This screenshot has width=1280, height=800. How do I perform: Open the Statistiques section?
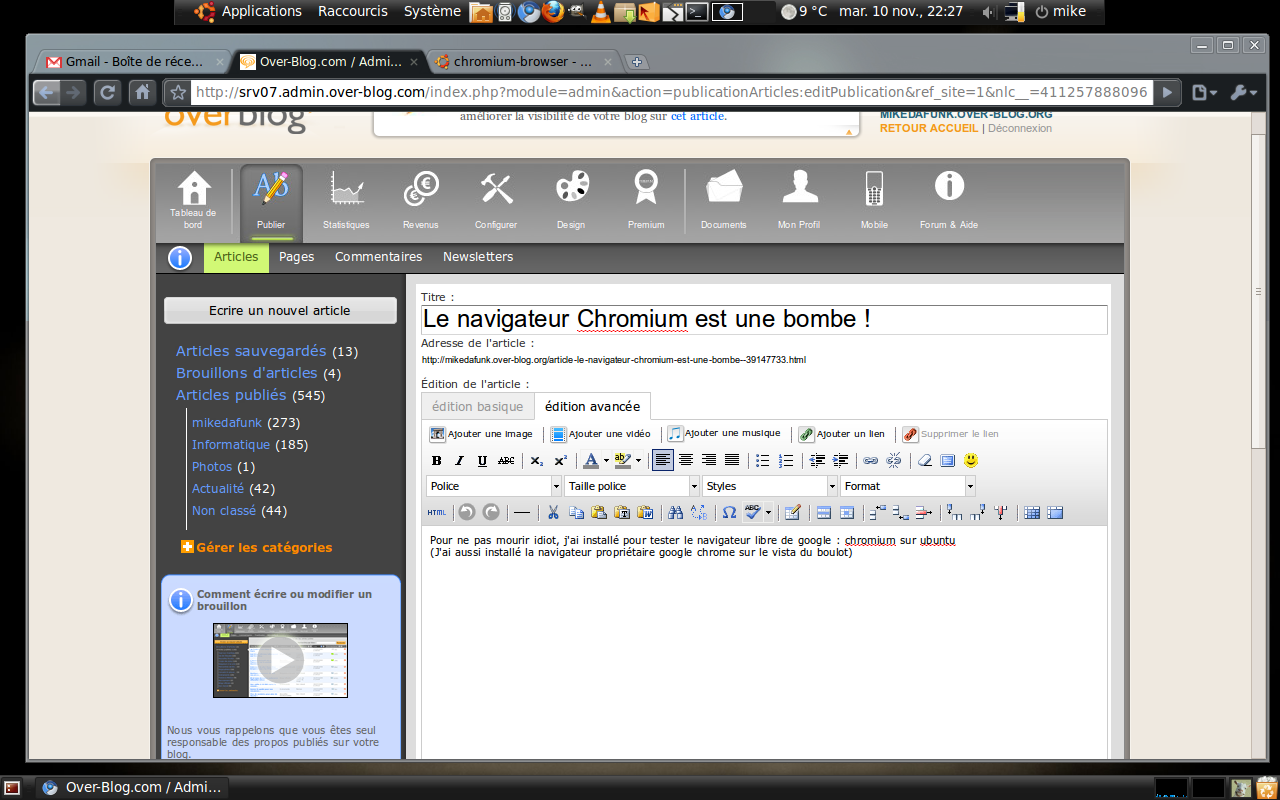click(x=346, y=200)
